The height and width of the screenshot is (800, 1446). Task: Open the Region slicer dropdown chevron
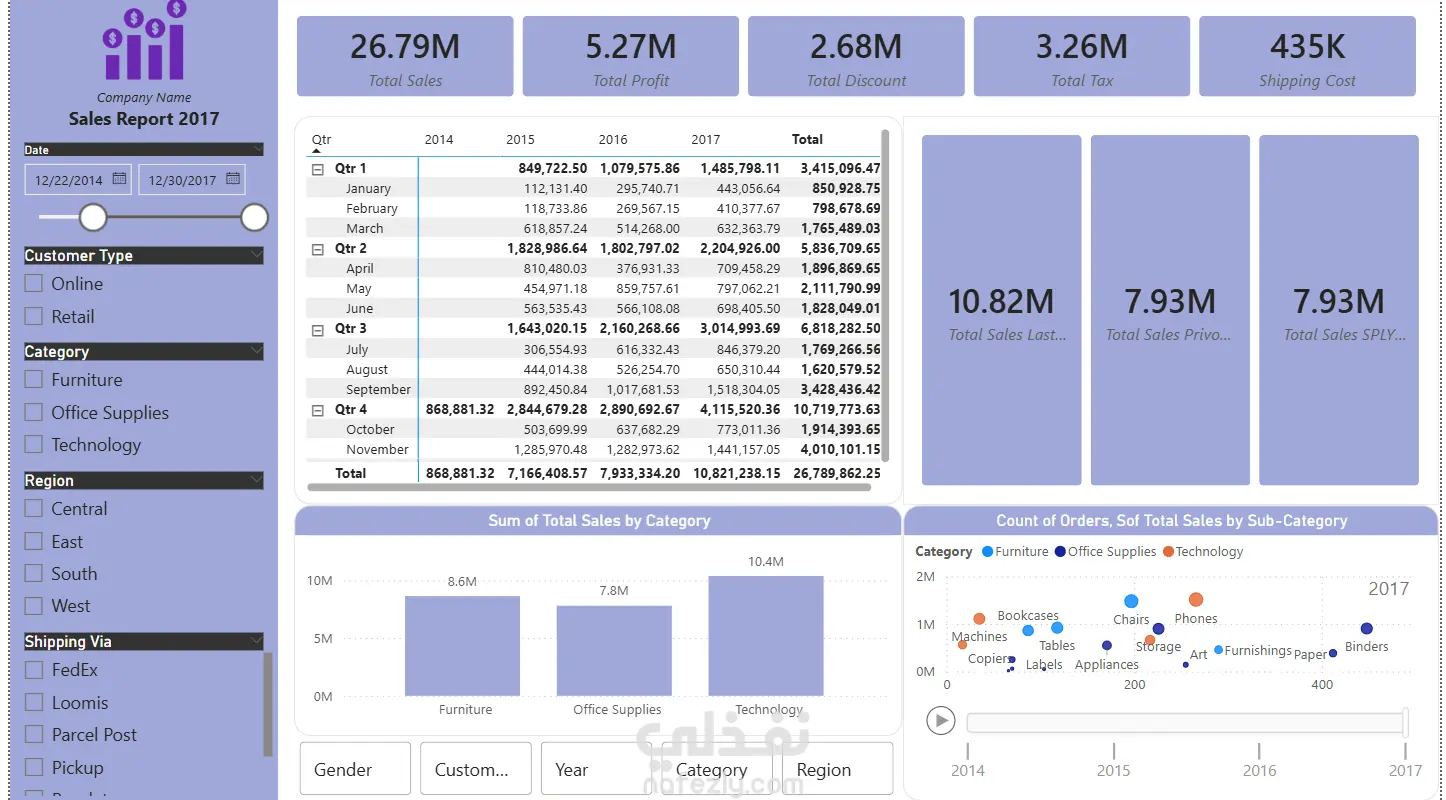click(x=258, y=480)
